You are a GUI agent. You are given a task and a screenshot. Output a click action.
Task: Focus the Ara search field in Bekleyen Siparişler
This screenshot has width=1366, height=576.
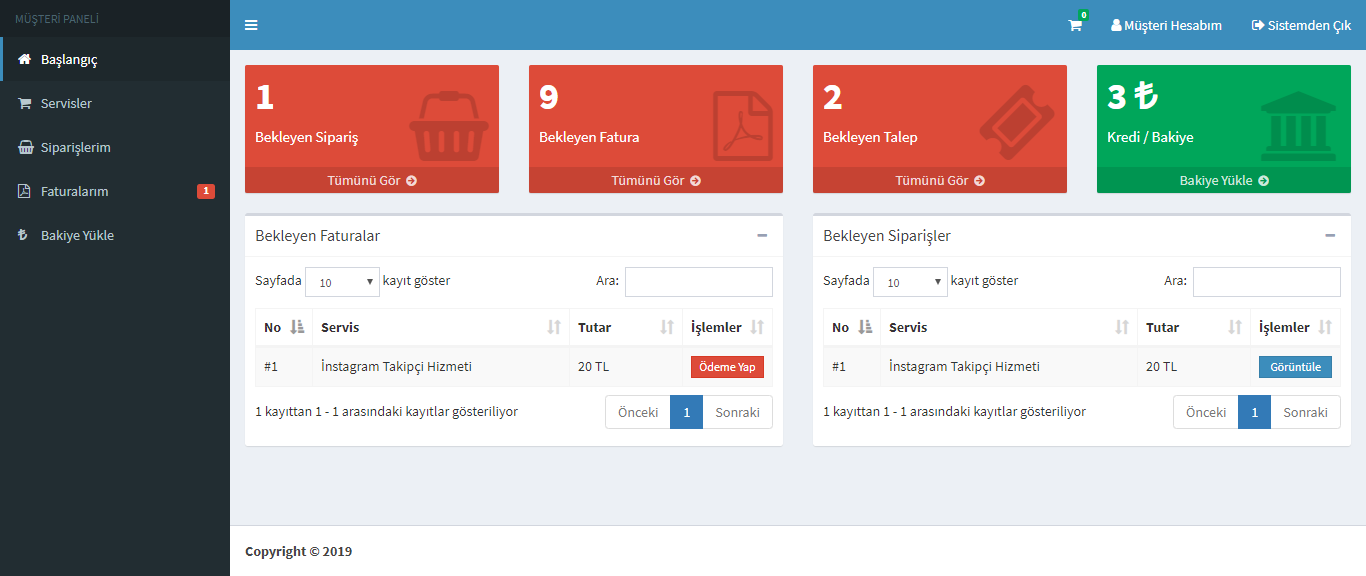click(x=1267, y=282)
